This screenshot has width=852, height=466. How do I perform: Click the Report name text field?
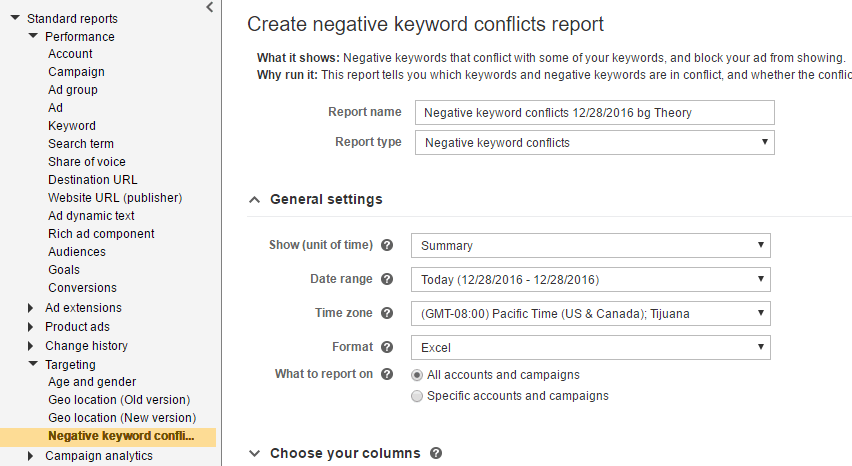click(594, 113)
